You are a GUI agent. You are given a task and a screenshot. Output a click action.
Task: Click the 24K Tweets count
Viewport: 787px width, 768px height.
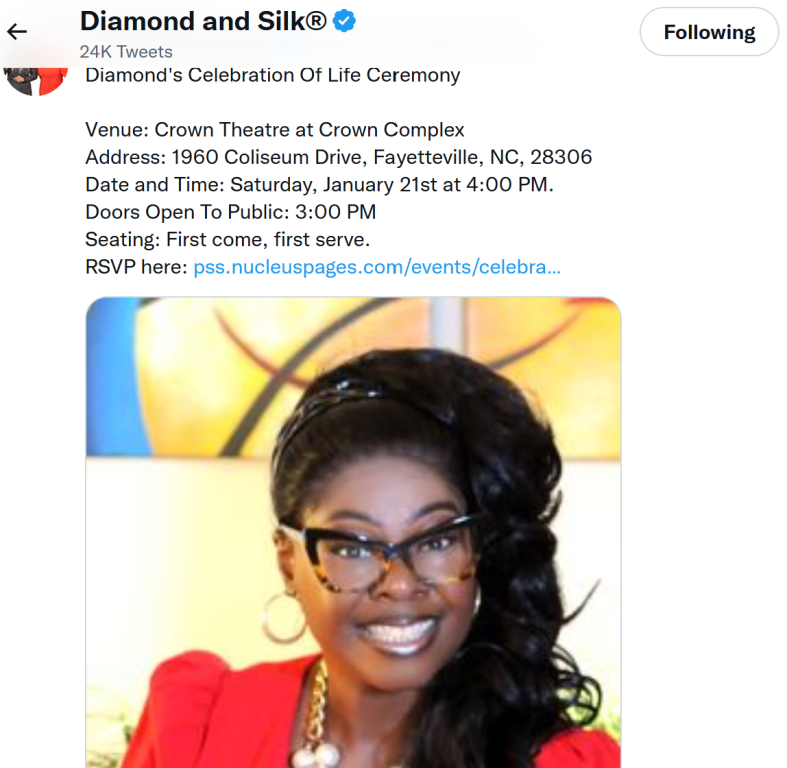[x=126, y=52]
